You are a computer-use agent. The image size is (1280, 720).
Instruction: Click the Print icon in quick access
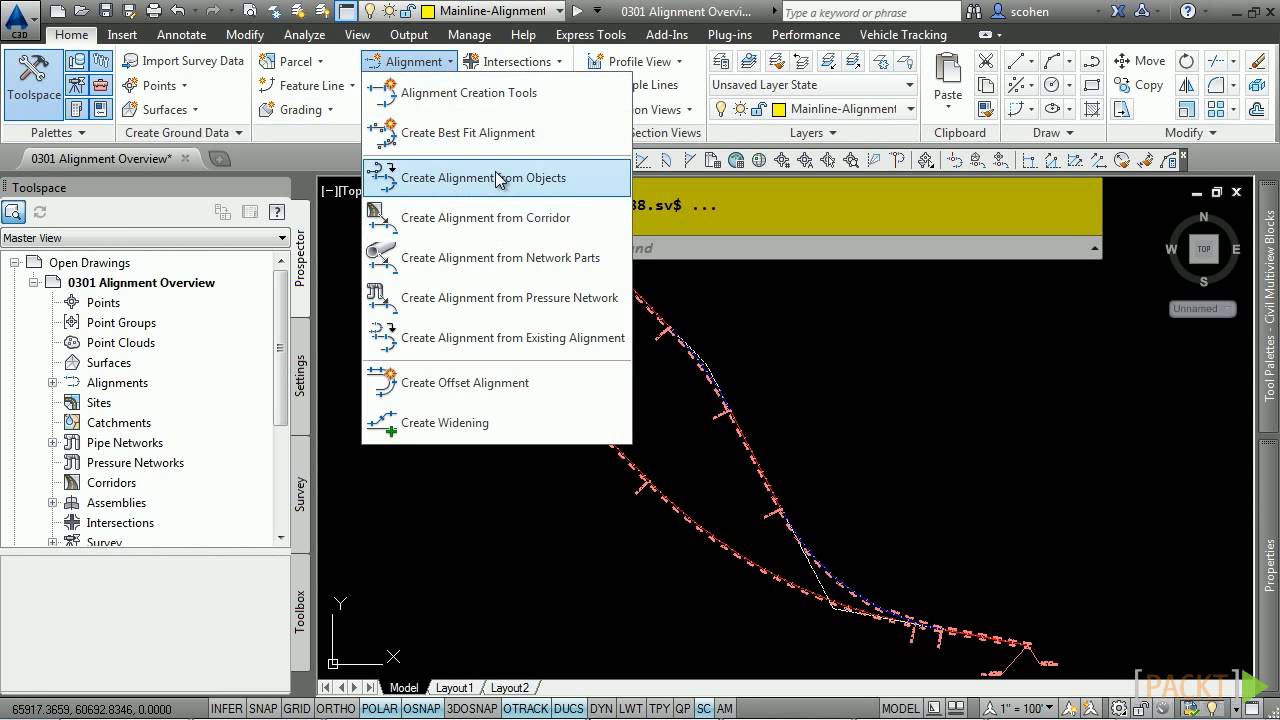tap(153, 11)
